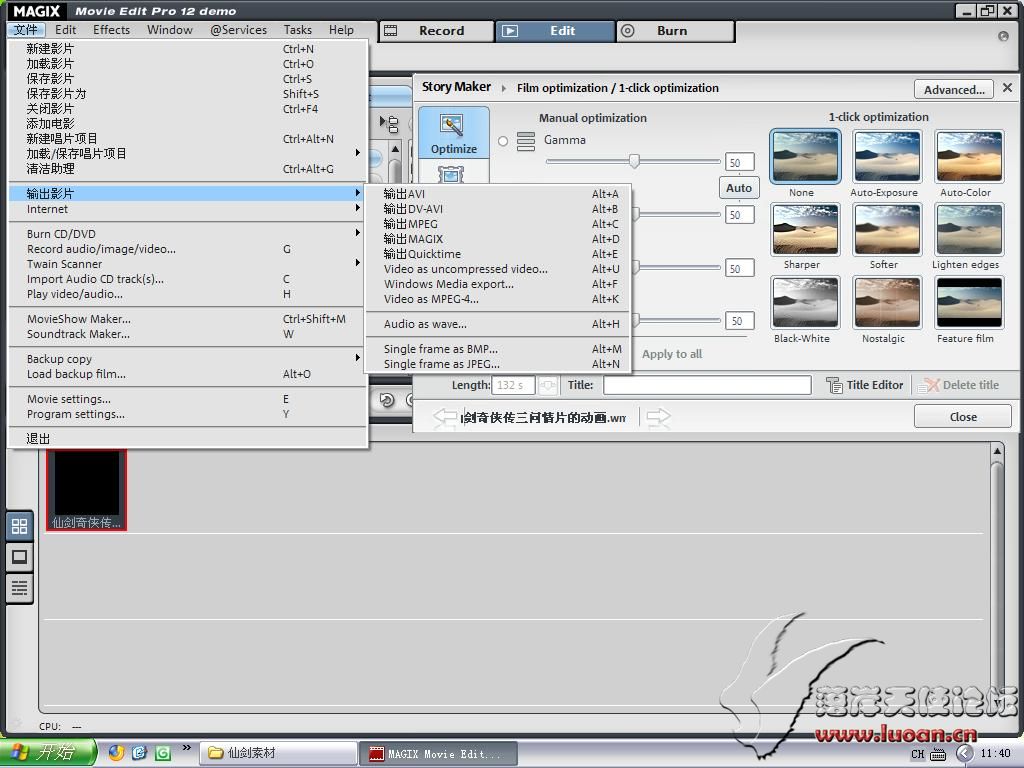Viewport: 1024px width, 768px height.
Task: Select the Black-White preset
Action: [805, 302]
